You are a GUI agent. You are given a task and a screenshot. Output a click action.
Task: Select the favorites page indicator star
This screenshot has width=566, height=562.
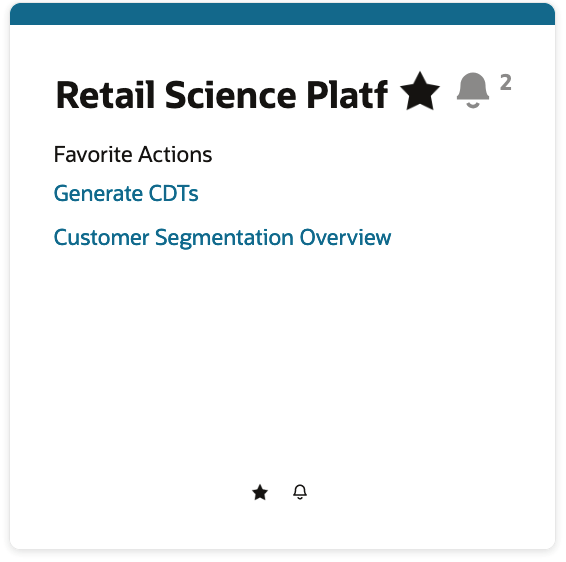pyautogui.click(x=260, y=492)
